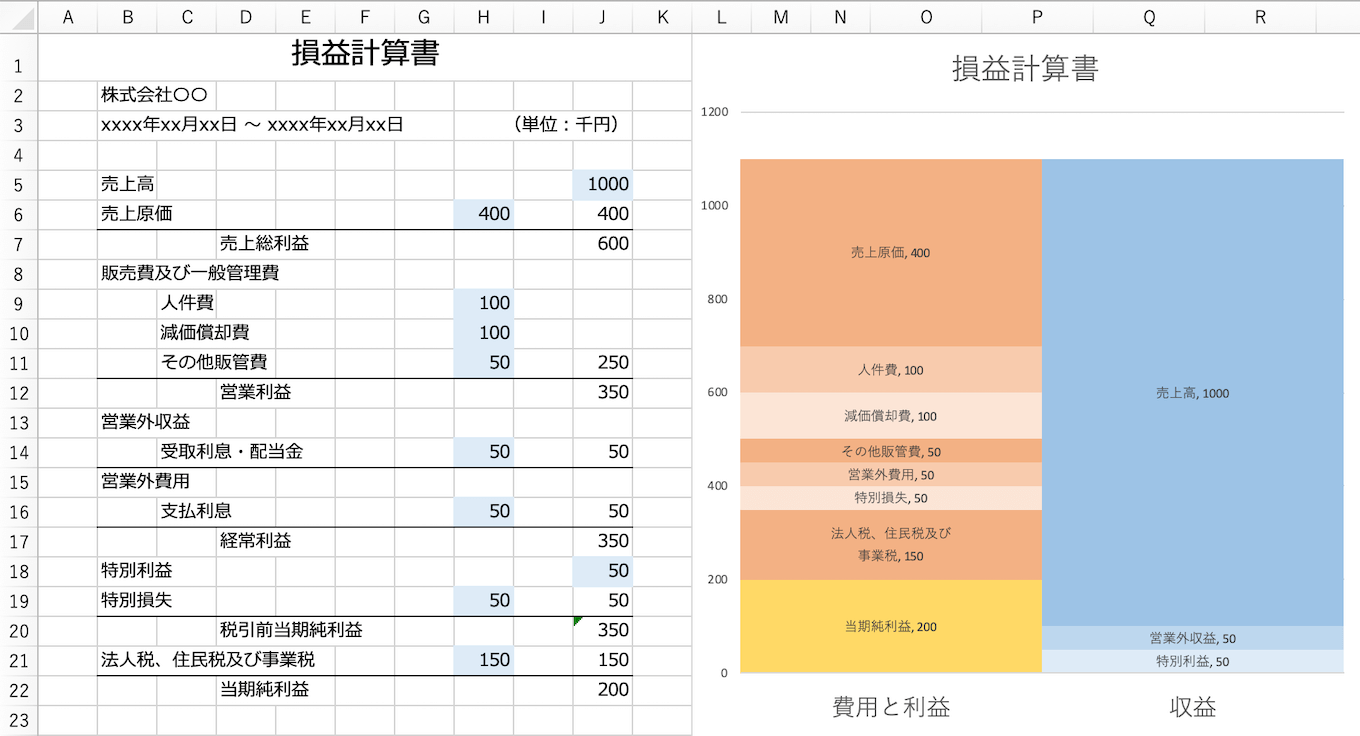Viewport: 1360px width, 736px height.
Task: Select the 売上原価 label cell in row 6
Action: tap(137, 214)
